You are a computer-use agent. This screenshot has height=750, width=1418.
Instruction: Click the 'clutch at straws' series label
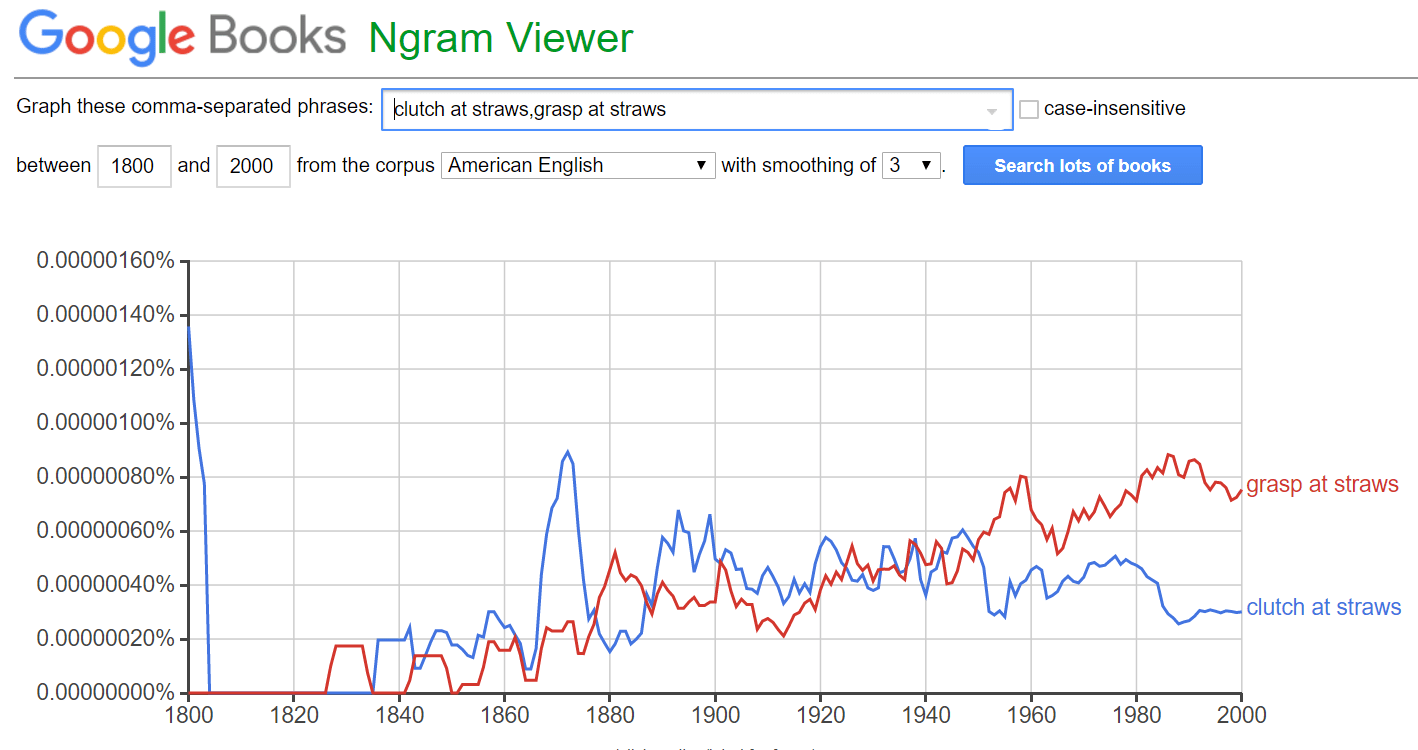[x=1323, y=607]
